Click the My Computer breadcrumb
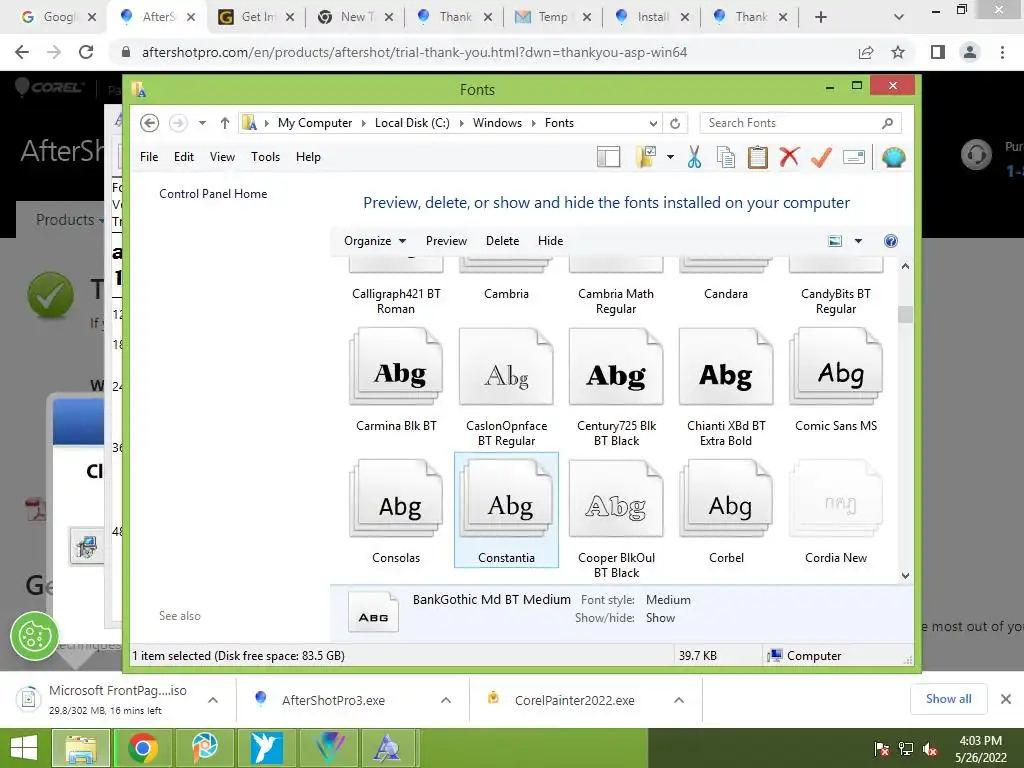Image resolution: width=1024 pixels, height=768 pixels. (x=315, y=123)
